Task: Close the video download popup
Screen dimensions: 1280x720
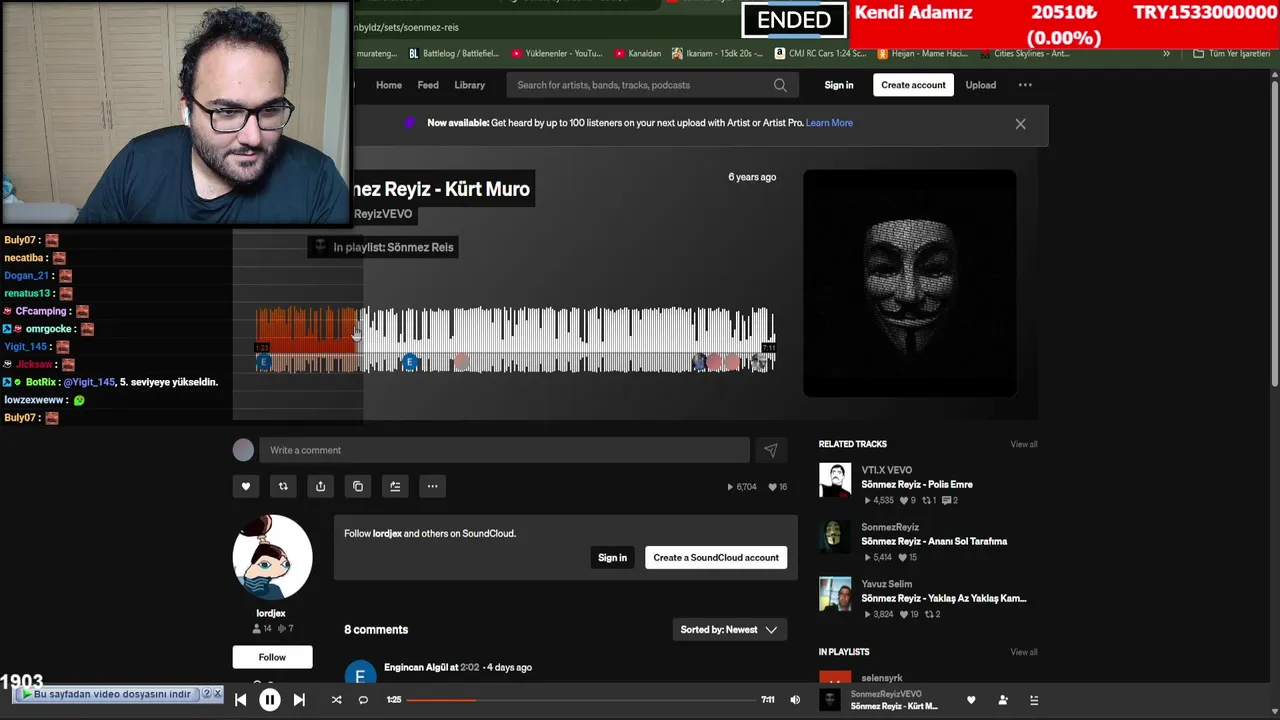Action: 218,693
